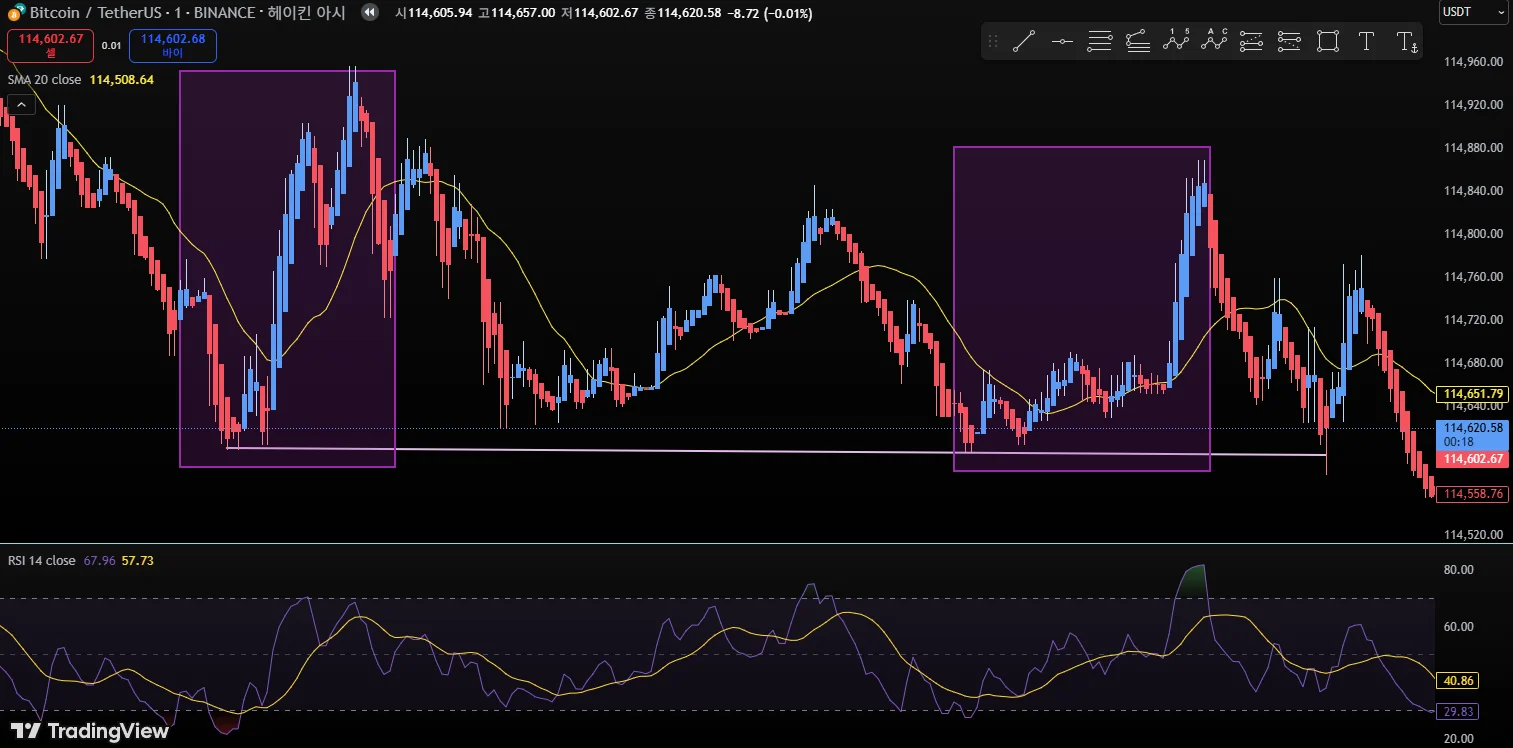Select the Long Position tool
This screenshot has height=748, width=1513.
click(1252, 41)
